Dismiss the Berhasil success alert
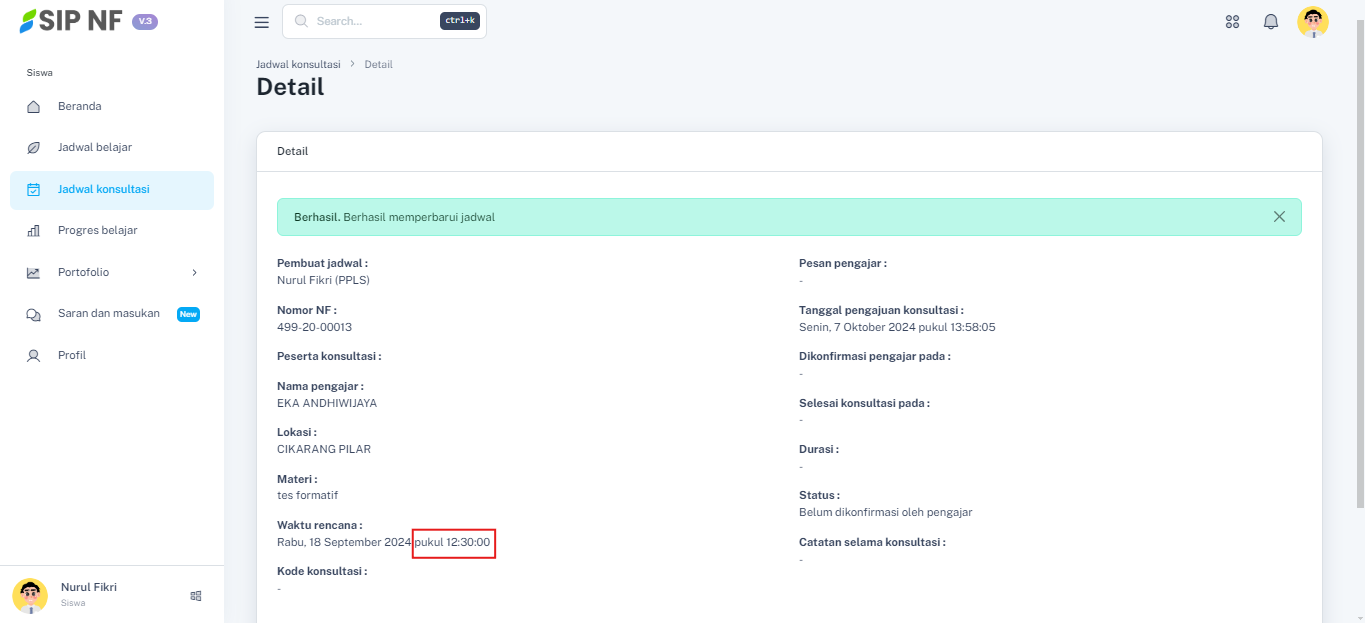The height and width of the screenshot is (623, 1365). (x=1279, y=217)
